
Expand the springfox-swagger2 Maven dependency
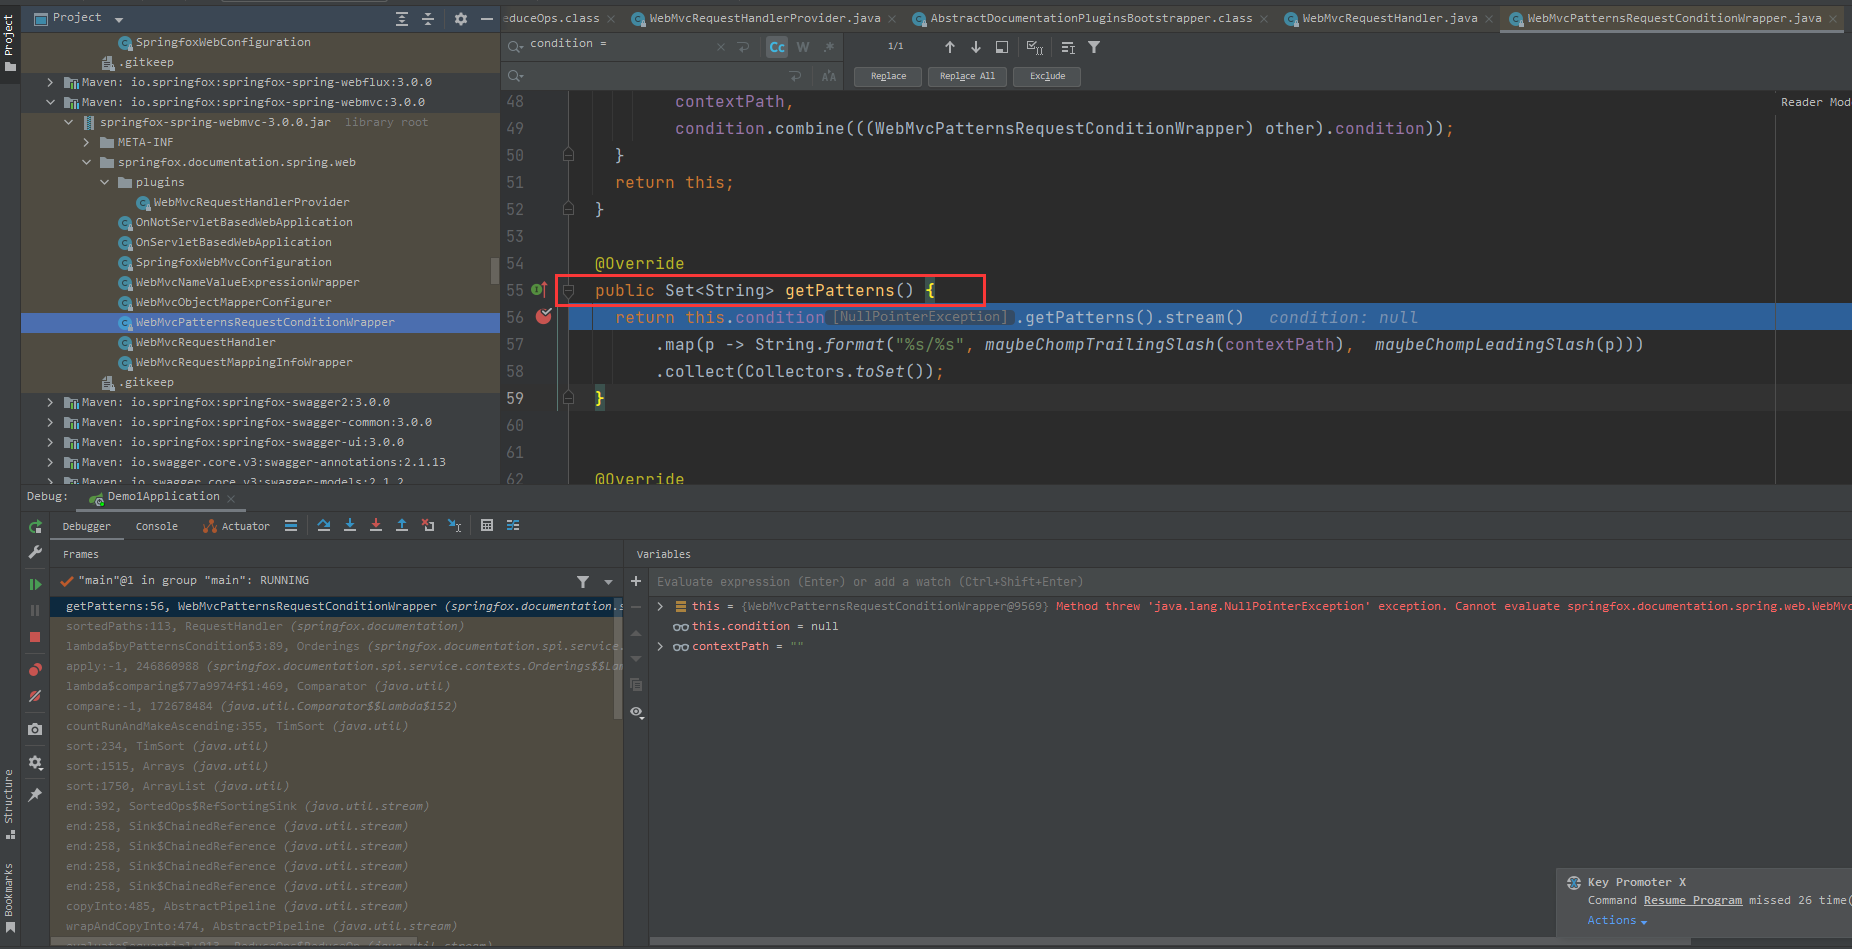click(x=50, y=402)
